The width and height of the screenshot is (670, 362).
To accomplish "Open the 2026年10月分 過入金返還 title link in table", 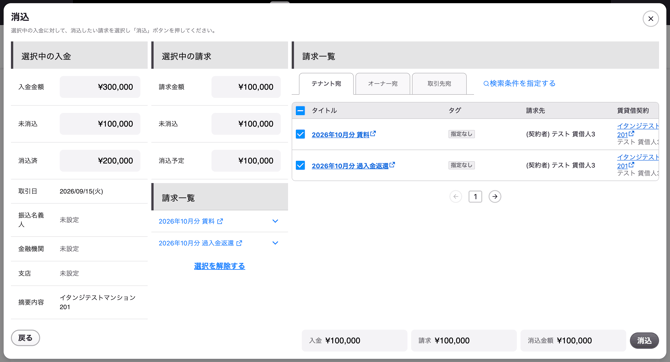I will pyautogui.click(x=350, y=166).
